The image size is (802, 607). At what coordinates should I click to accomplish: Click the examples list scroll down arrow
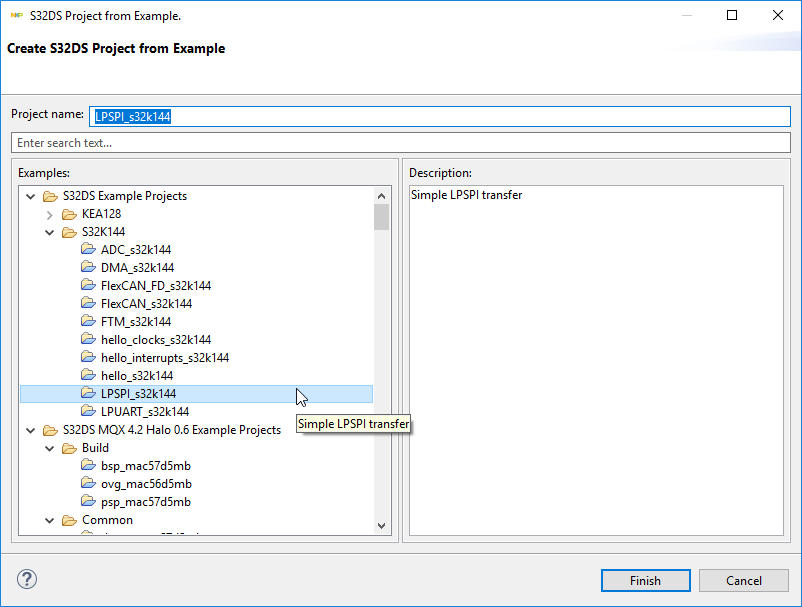tap(381, 526)
